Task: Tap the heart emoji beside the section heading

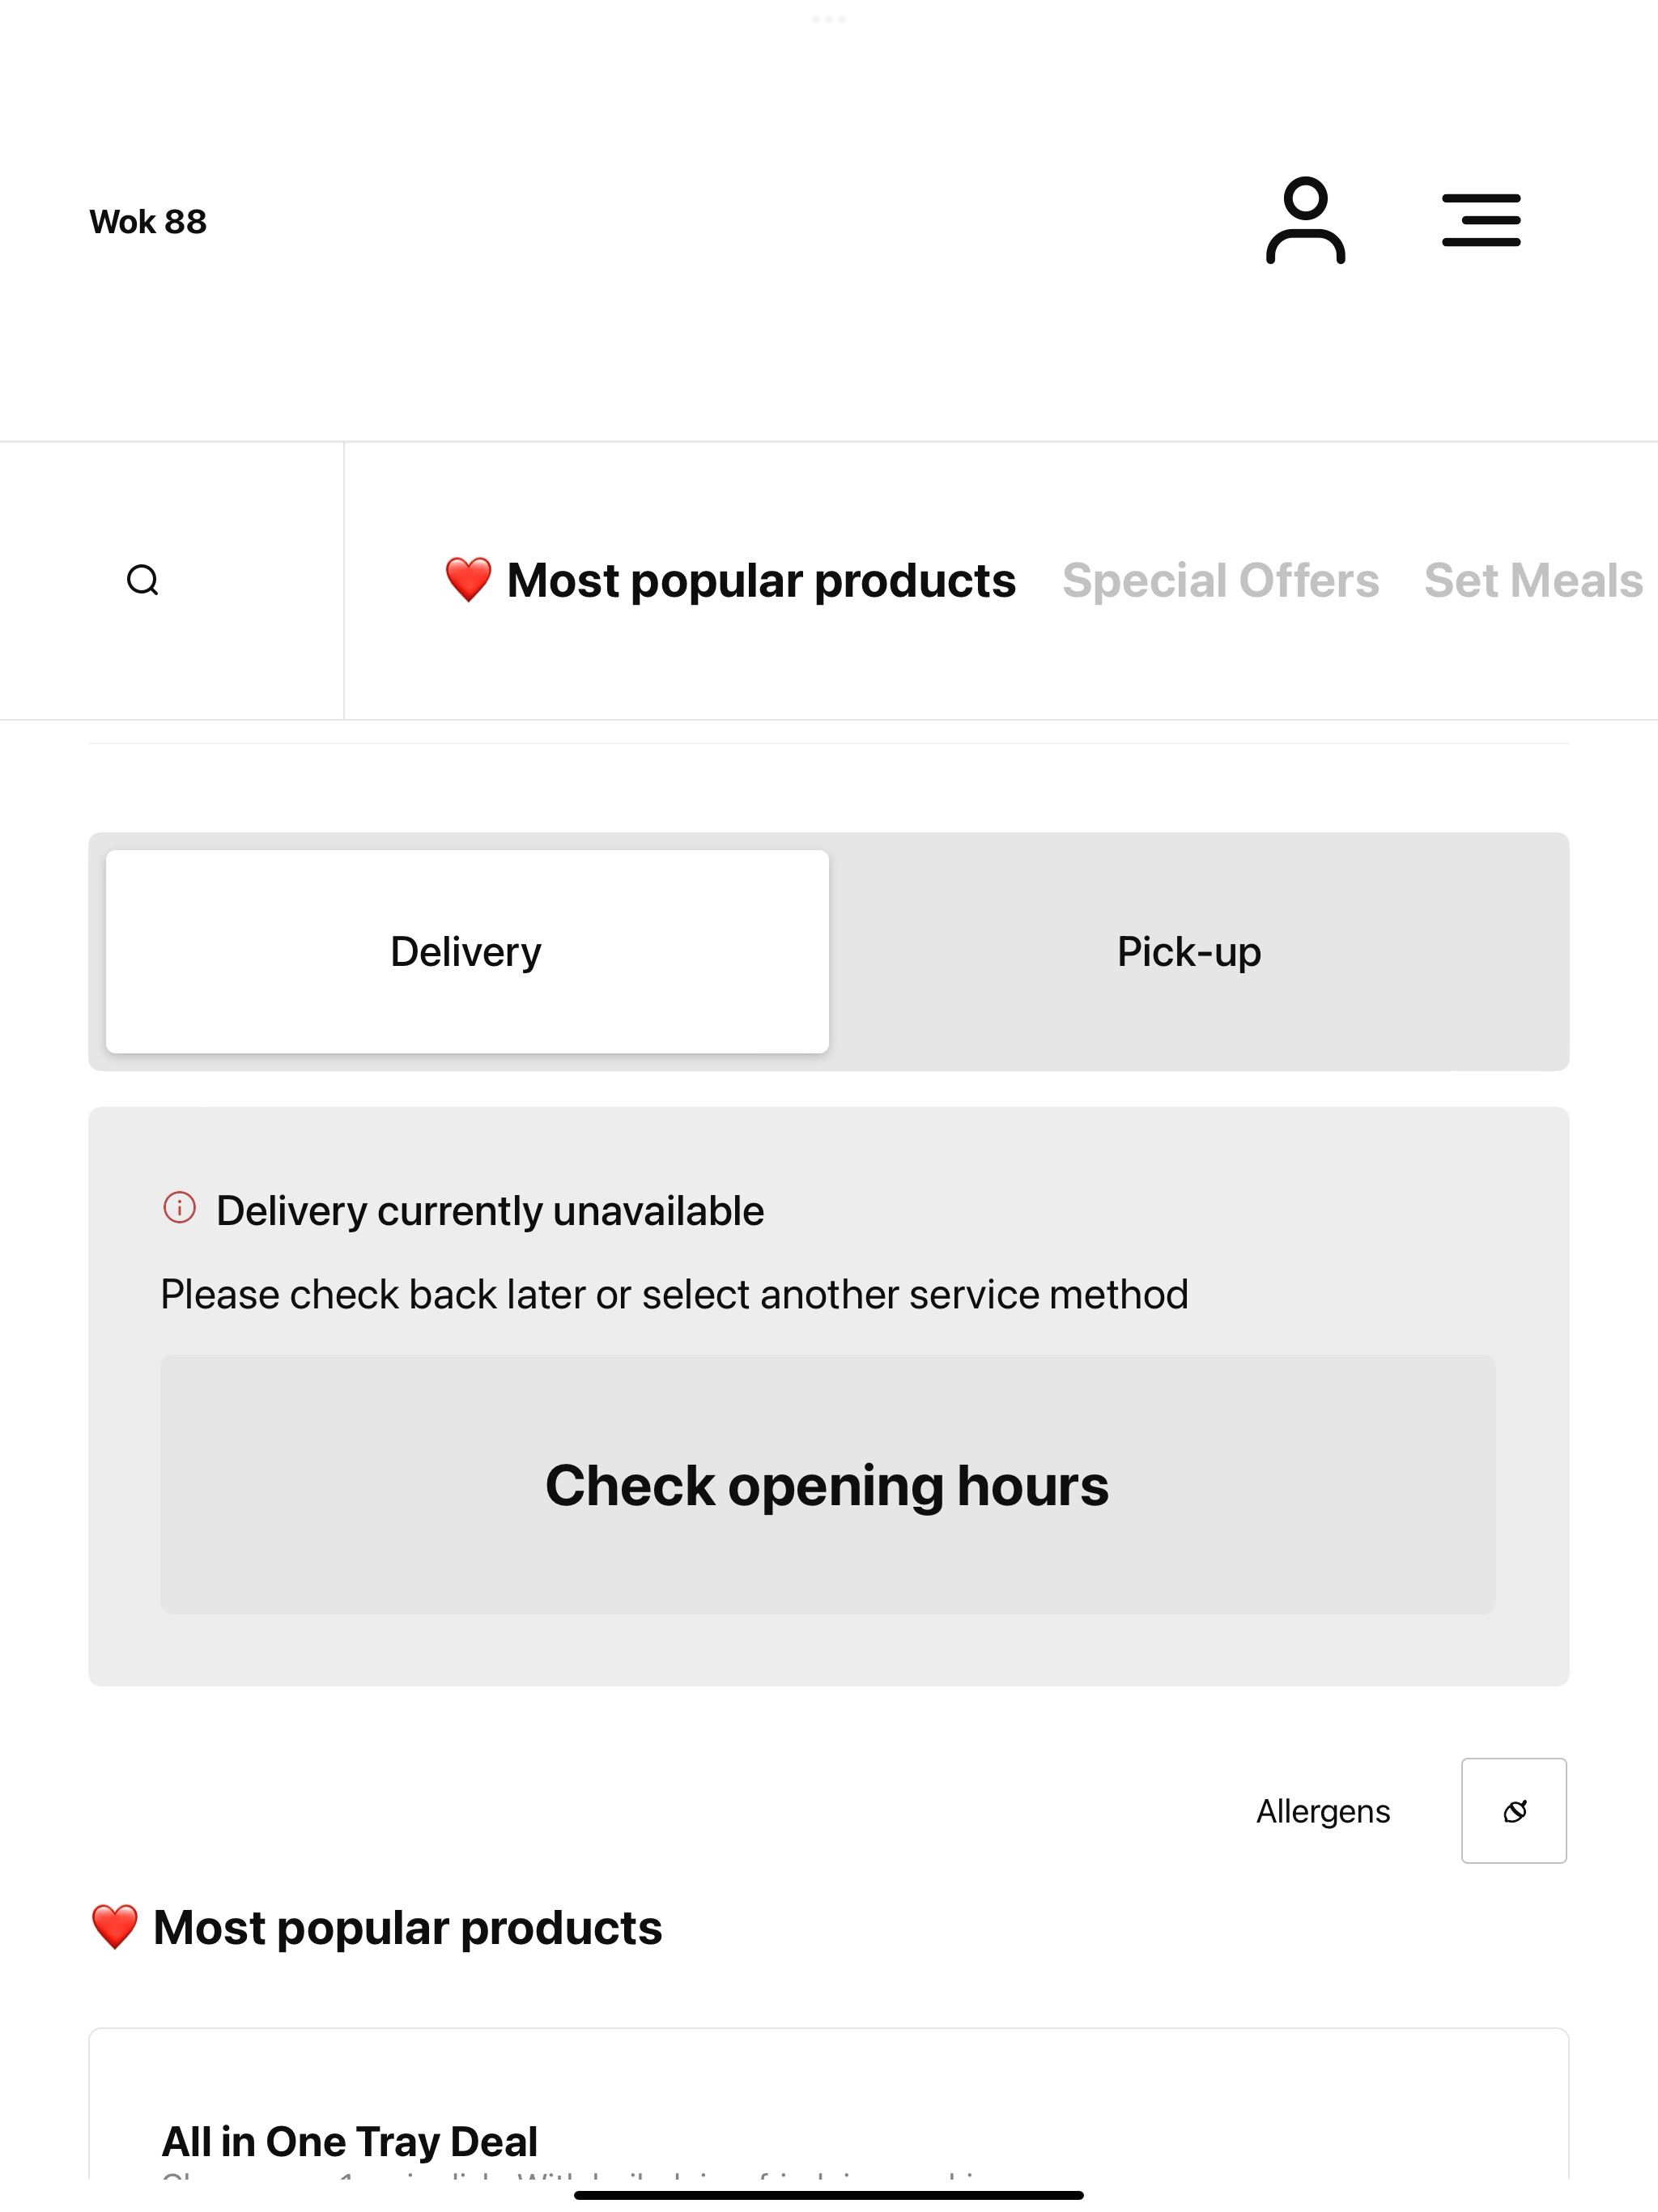Action: click(x=114, y=1927)
